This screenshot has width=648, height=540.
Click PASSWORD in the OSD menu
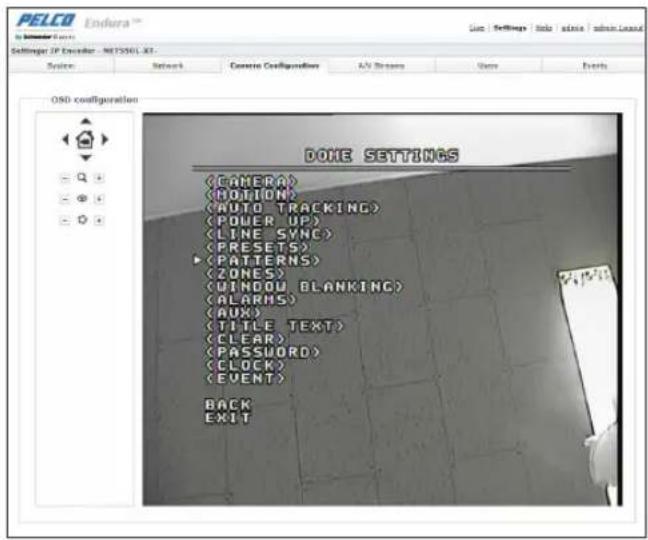pyautogui.click(x=263, y=352)
